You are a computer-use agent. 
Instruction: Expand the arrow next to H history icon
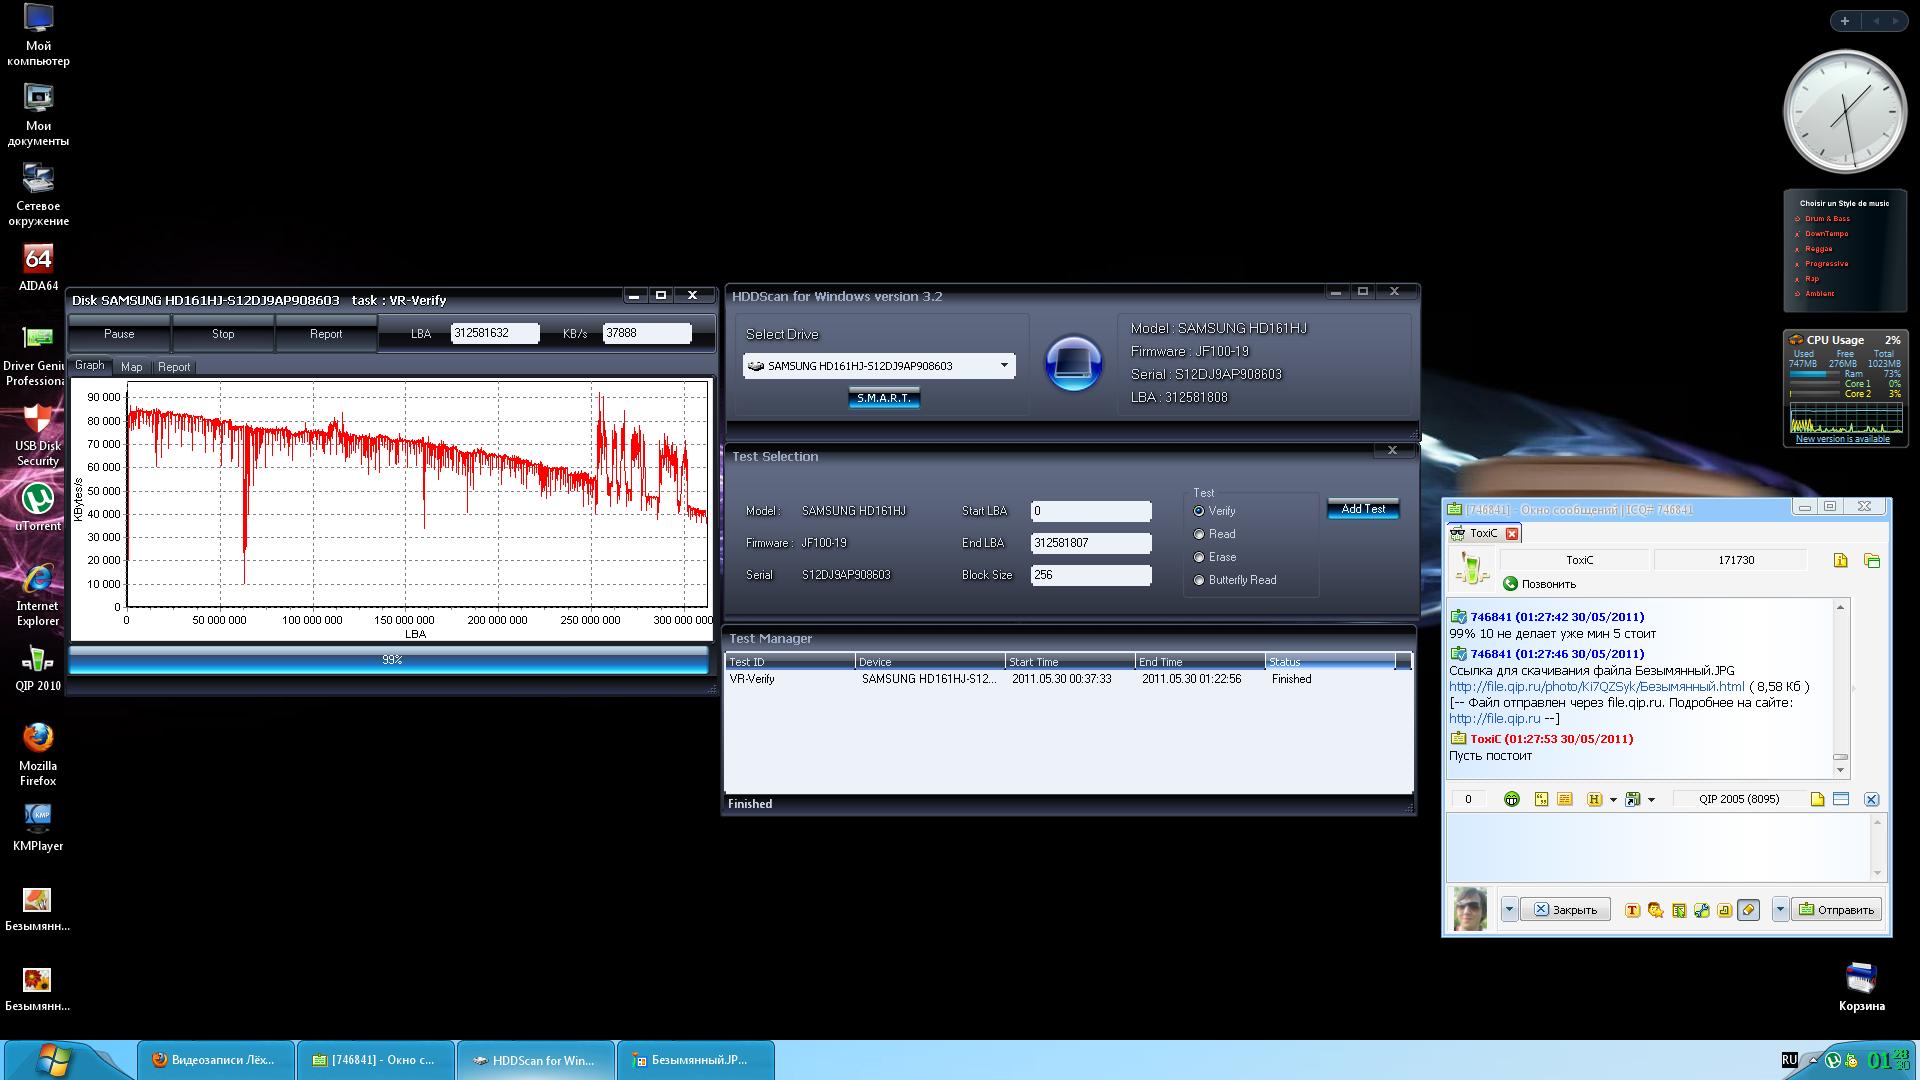pos(1613,799)
